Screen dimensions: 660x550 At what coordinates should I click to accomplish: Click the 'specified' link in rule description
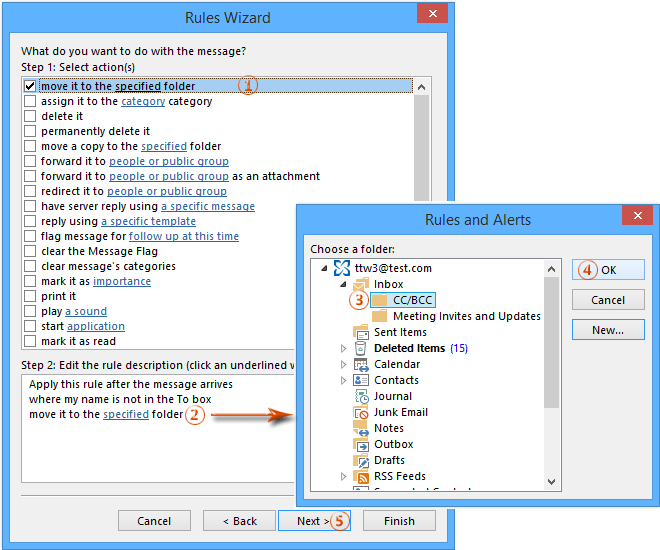(x=126, y=414)
